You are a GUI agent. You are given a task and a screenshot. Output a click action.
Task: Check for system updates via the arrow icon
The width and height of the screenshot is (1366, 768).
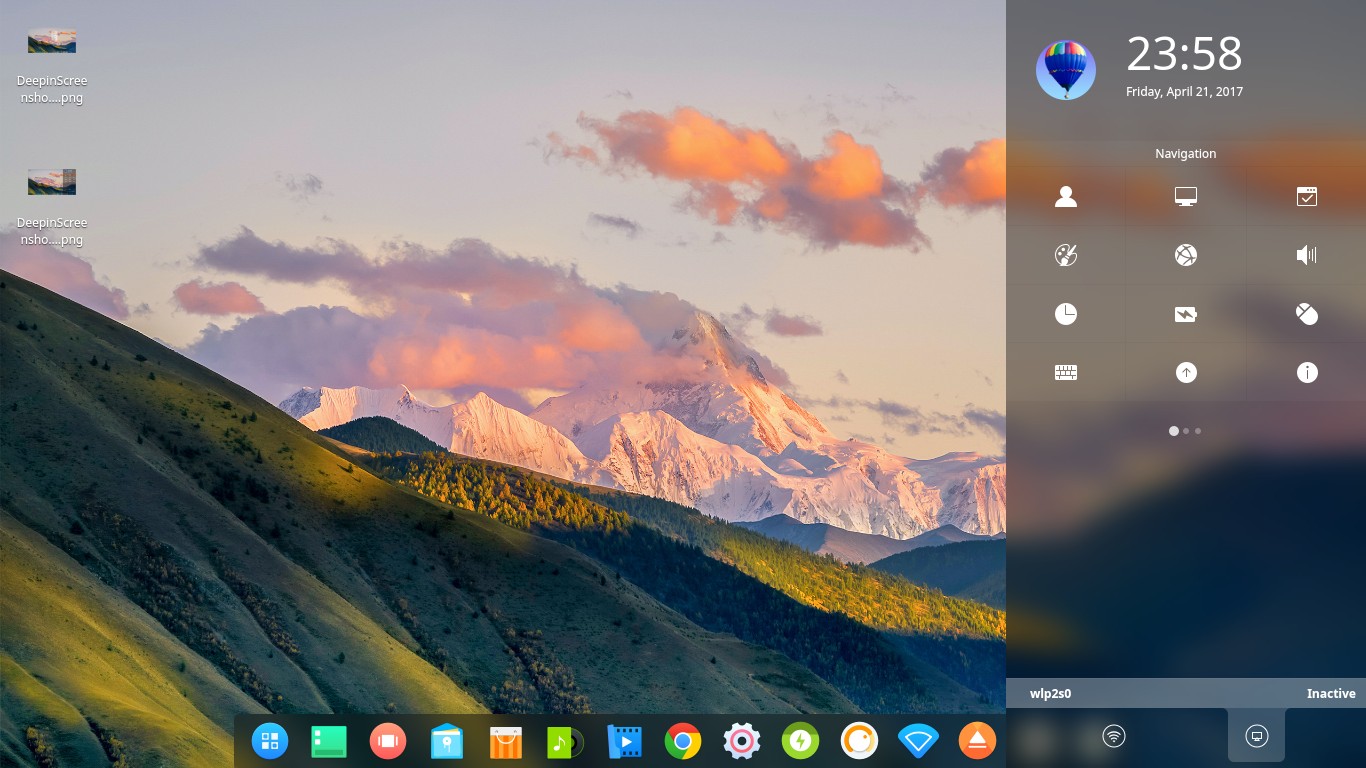[x=1186, y=372]
